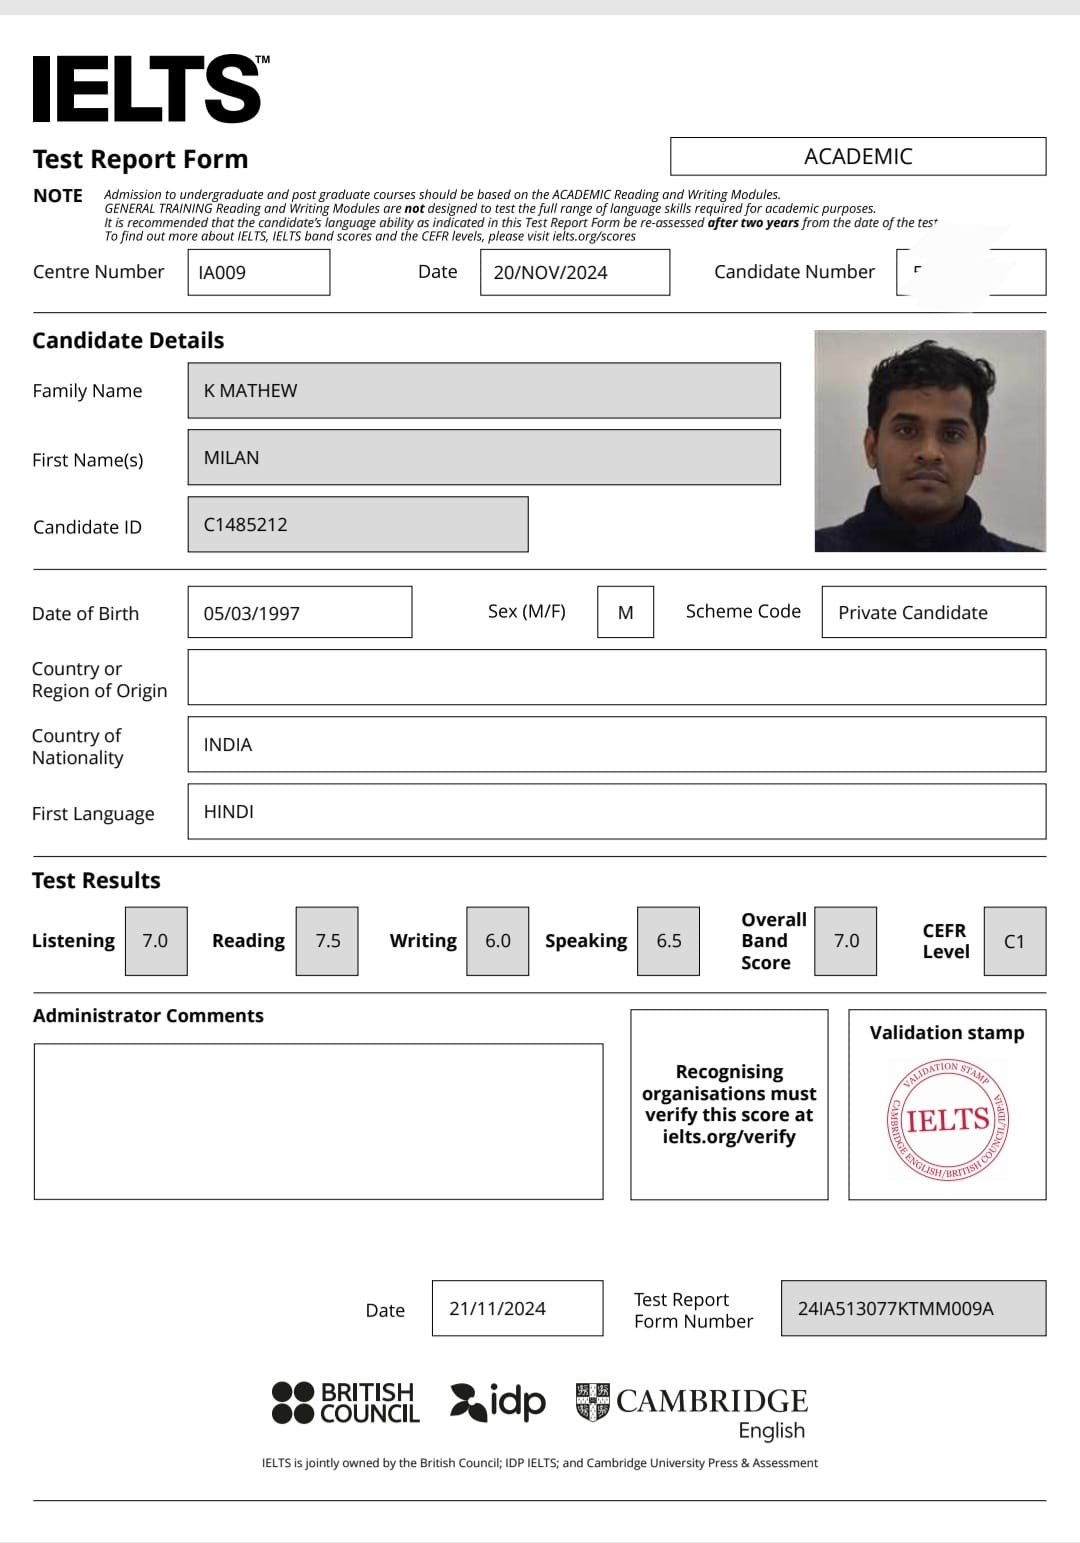Click the "Country of Nationality" label

77,747
